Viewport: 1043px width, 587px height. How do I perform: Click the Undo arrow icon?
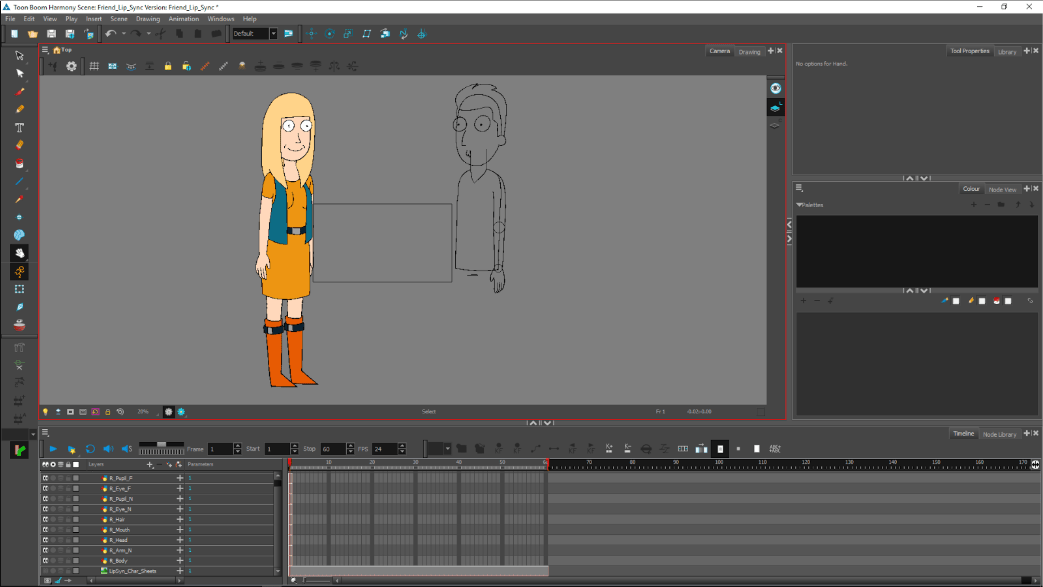(x=110, y=34)
